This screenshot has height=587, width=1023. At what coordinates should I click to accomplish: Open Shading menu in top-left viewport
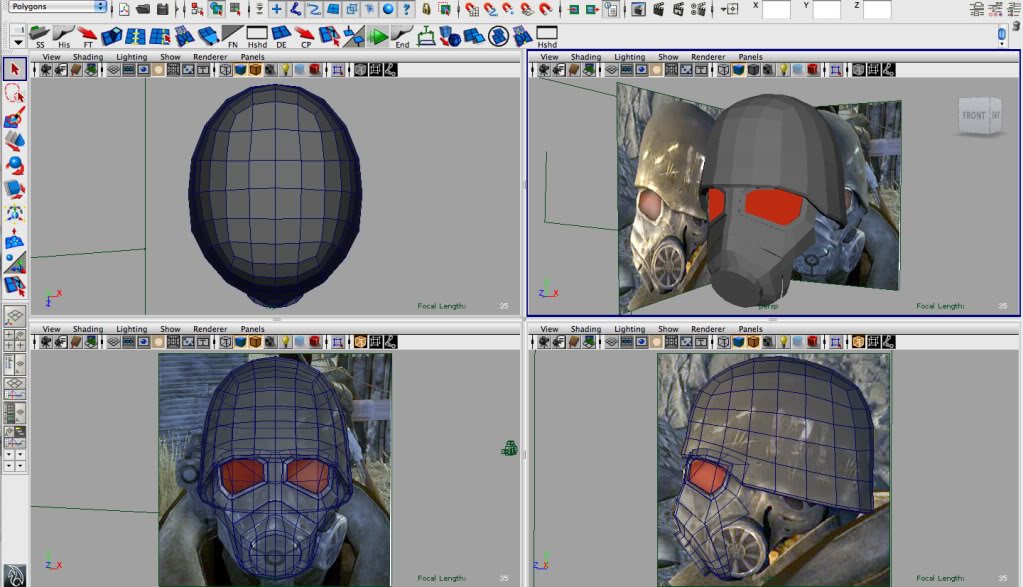click(x=88, y=57)
